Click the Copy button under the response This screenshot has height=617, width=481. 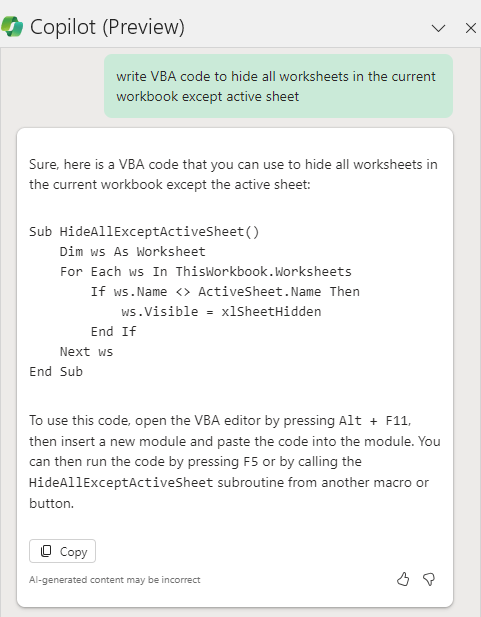62,551
